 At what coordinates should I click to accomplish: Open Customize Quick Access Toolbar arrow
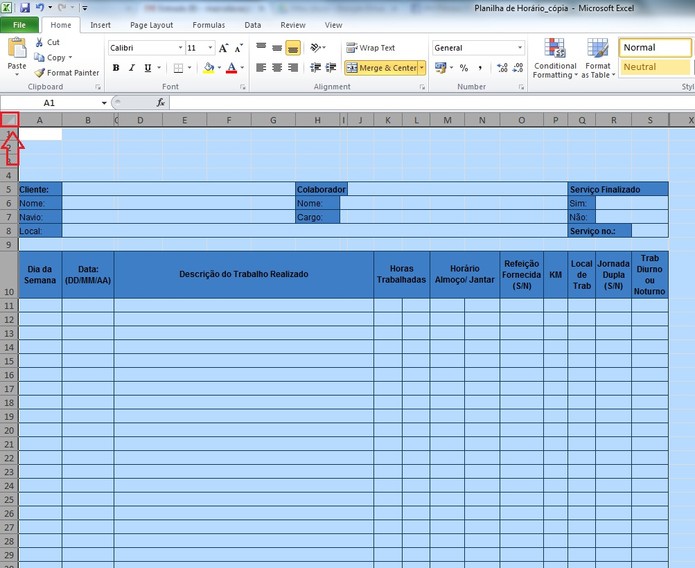85,8
